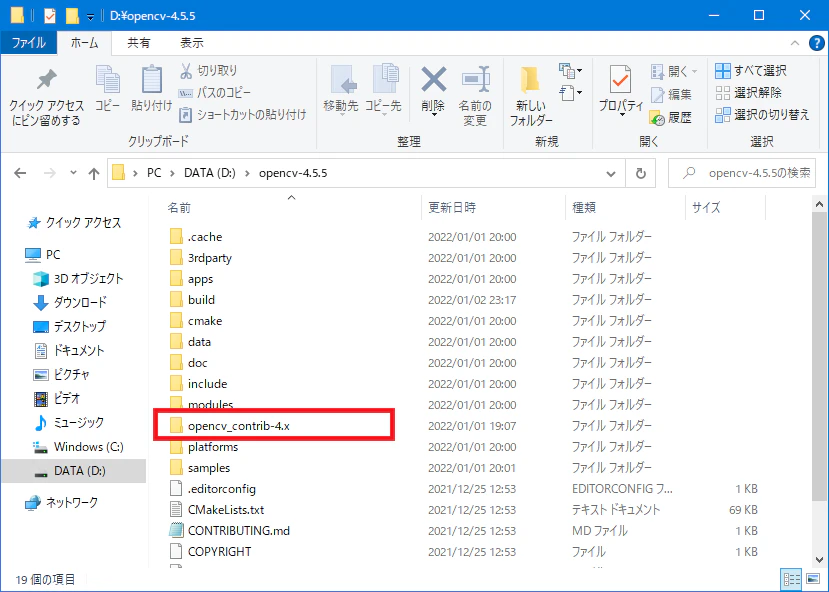Screen dimensions: 829x592
Task: Select ミュージック in navigation pane
Action: point(69,422)
